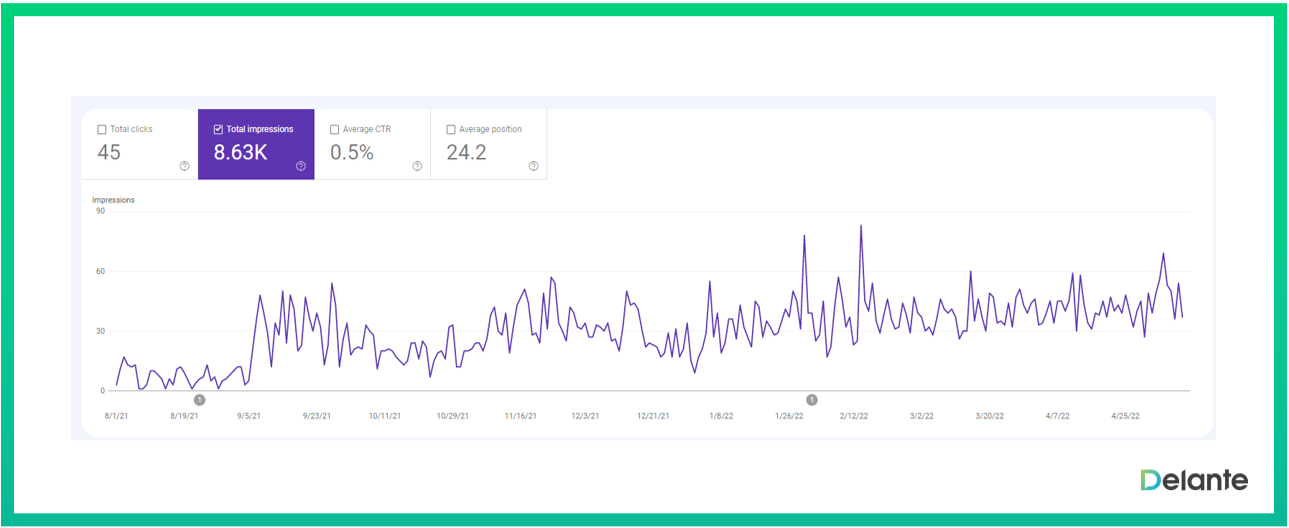Image resolution: width=1289 pixels, height=528 pixels.
Task: Open the Average CTR help icon
Action: [417, 166]
